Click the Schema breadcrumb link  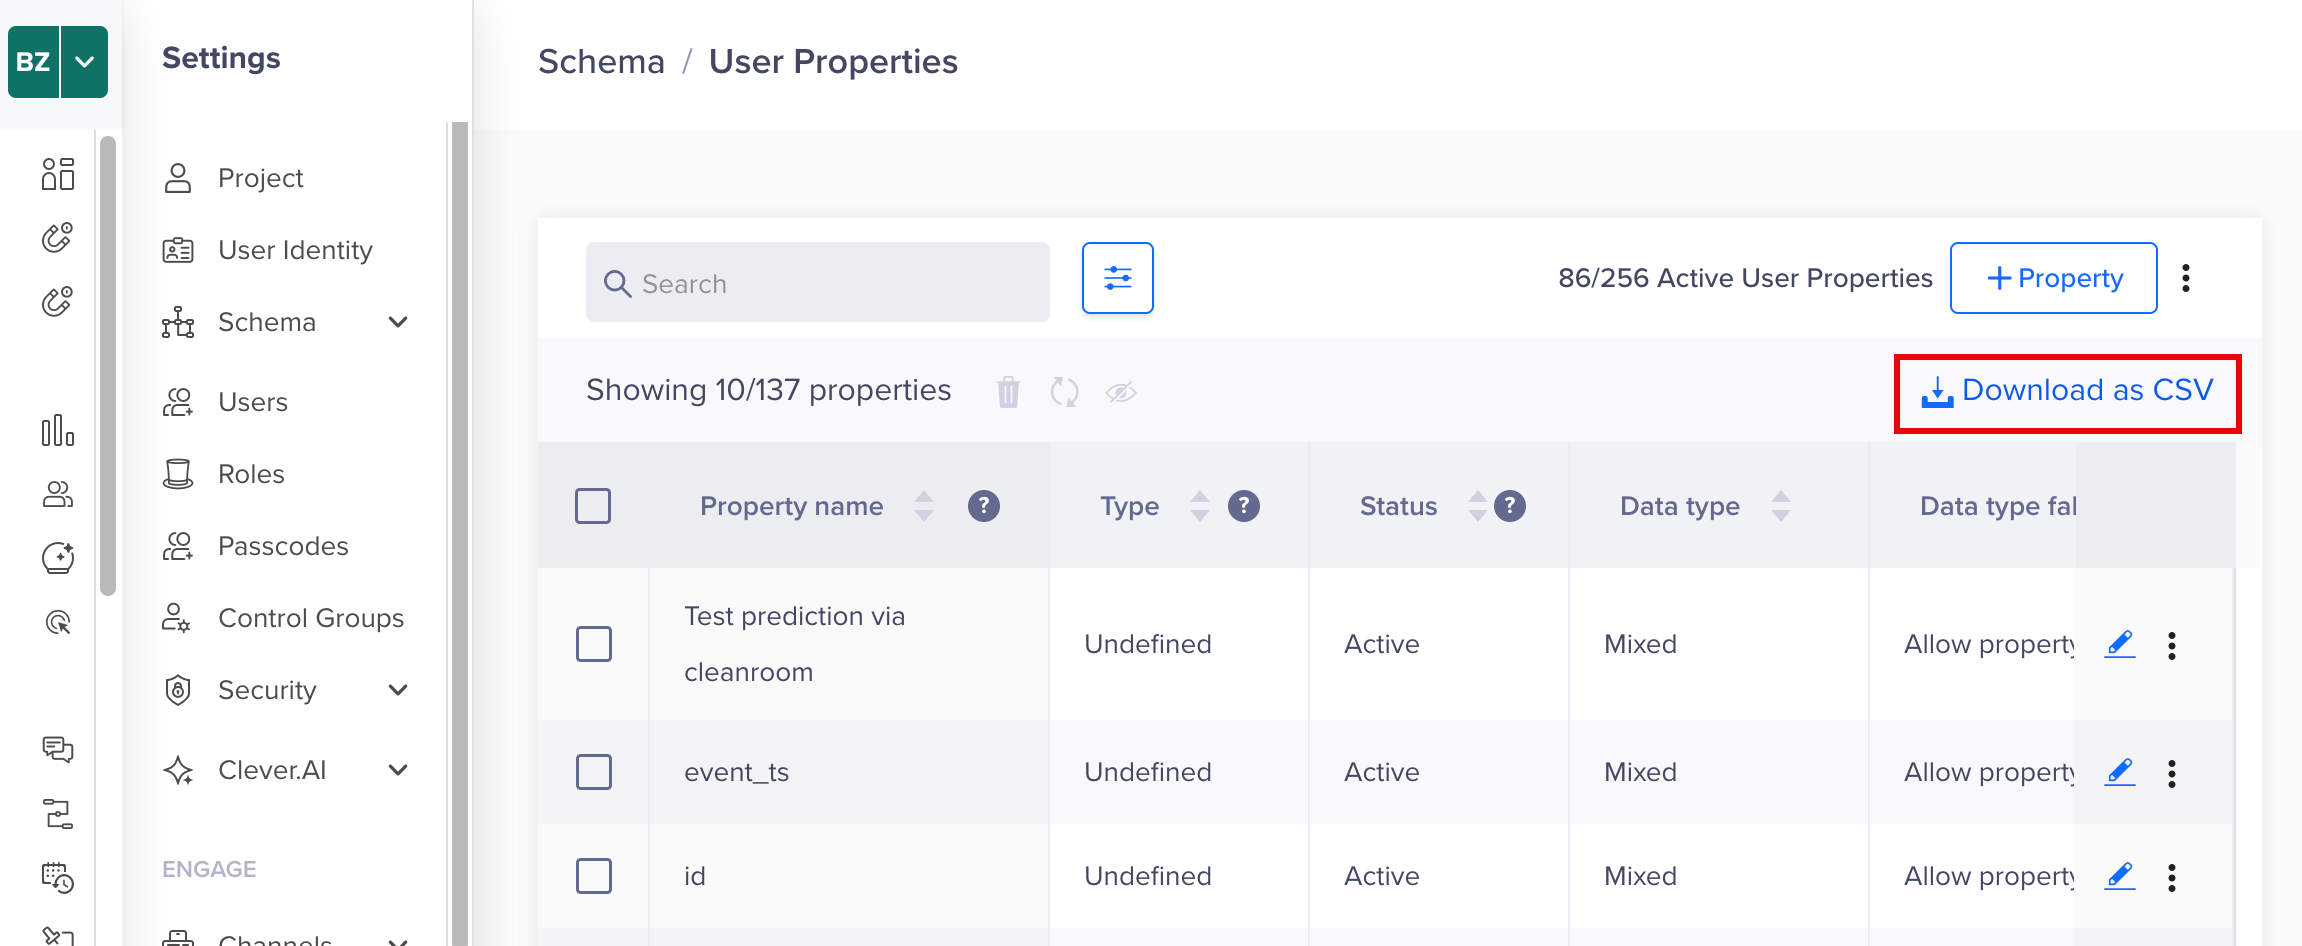[601, 62]
